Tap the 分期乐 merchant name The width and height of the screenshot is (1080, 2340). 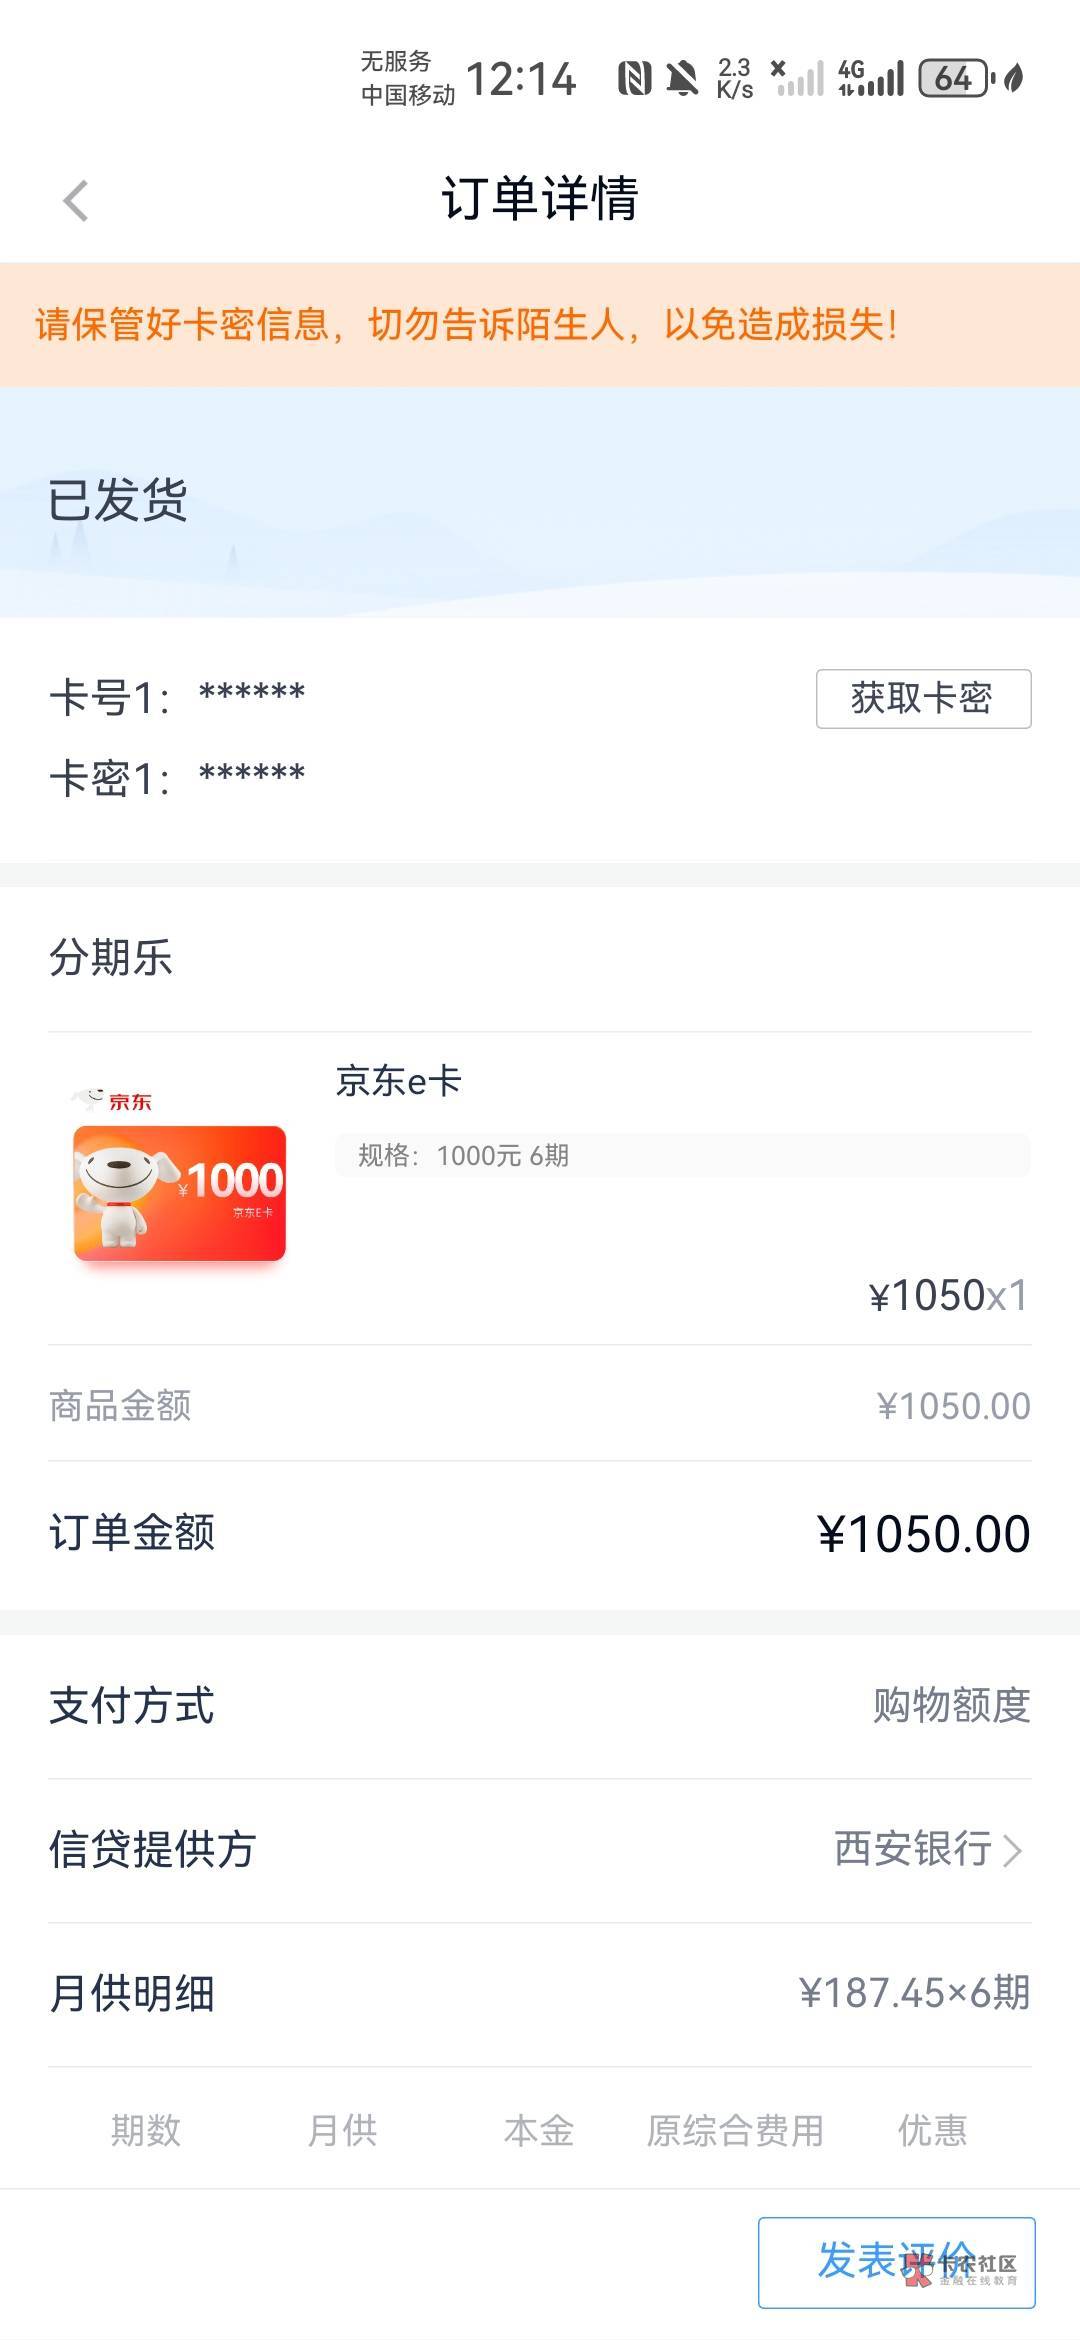pyautogui.click(x=111, y=958)
